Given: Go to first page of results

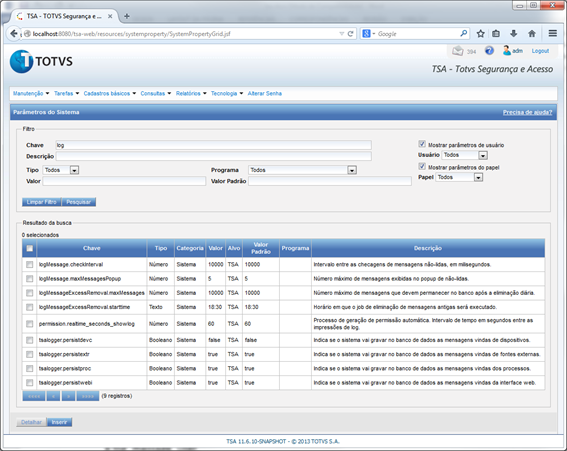Looking at the screenshot, I should [x=34, y=396].
